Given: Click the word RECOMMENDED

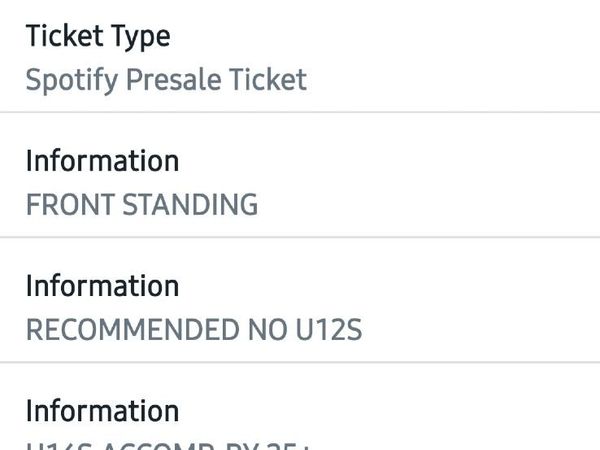Looking at the screenshot, I should [133, 329].
